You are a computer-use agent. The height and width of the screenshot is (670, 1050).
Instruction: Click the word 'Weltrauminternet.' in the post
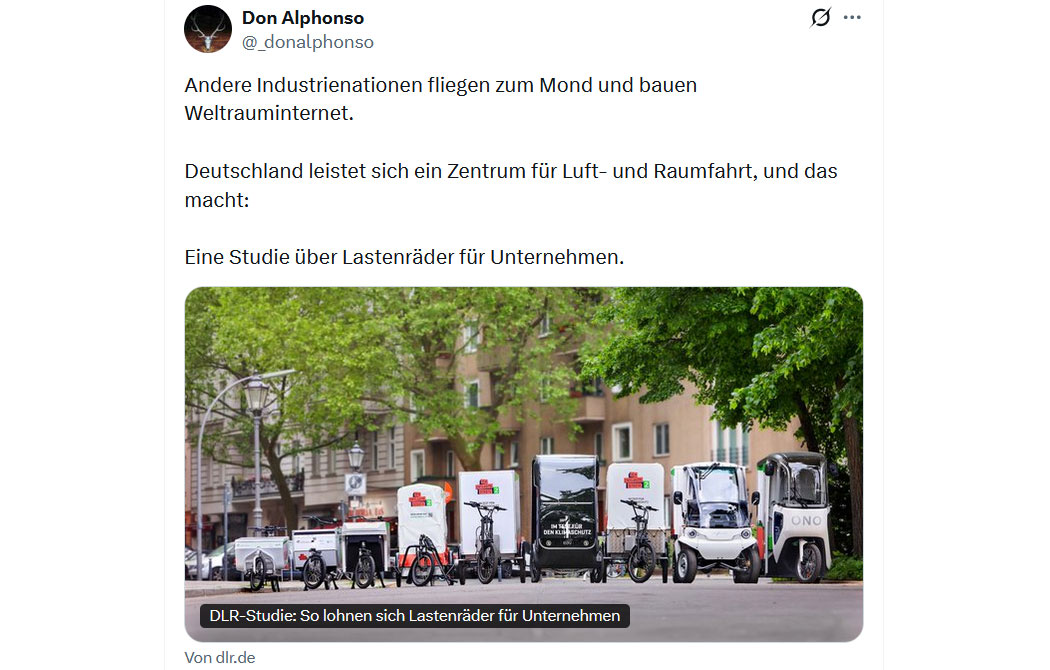(269, 113)
